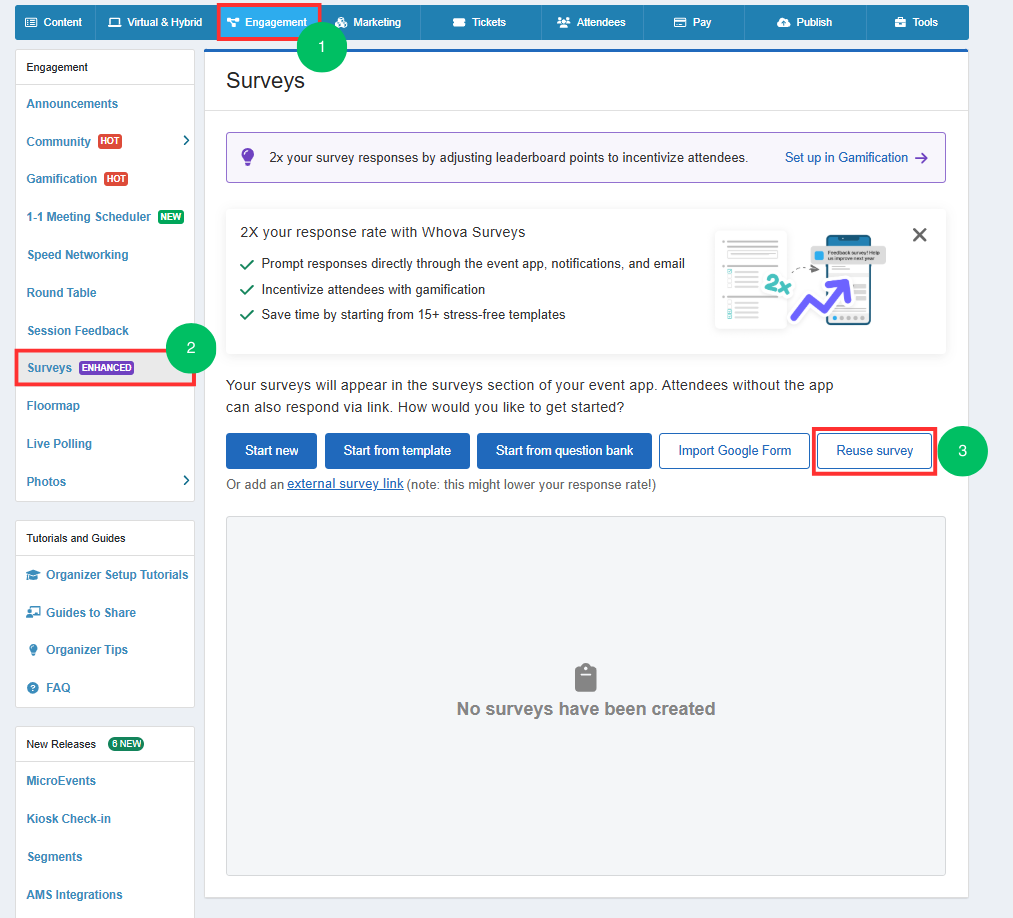Open the Pay tab

(x=693, y=22)
